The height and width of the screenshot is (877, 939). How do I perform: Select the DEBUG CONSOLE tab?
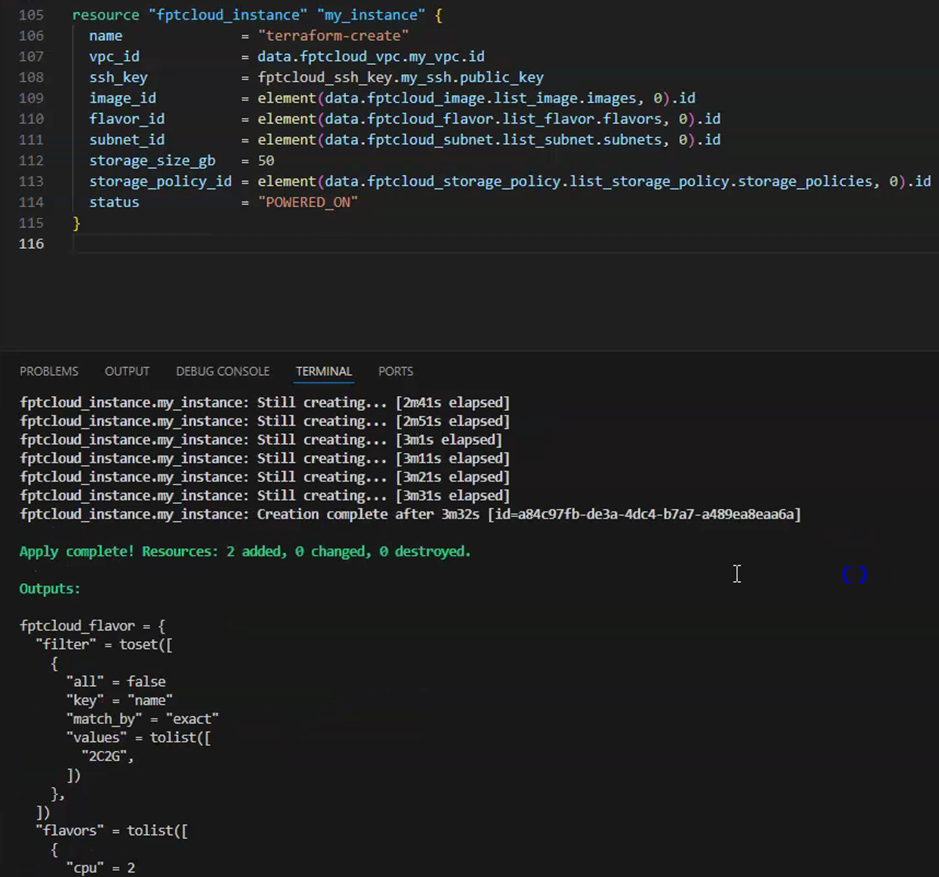click(222, 371)
